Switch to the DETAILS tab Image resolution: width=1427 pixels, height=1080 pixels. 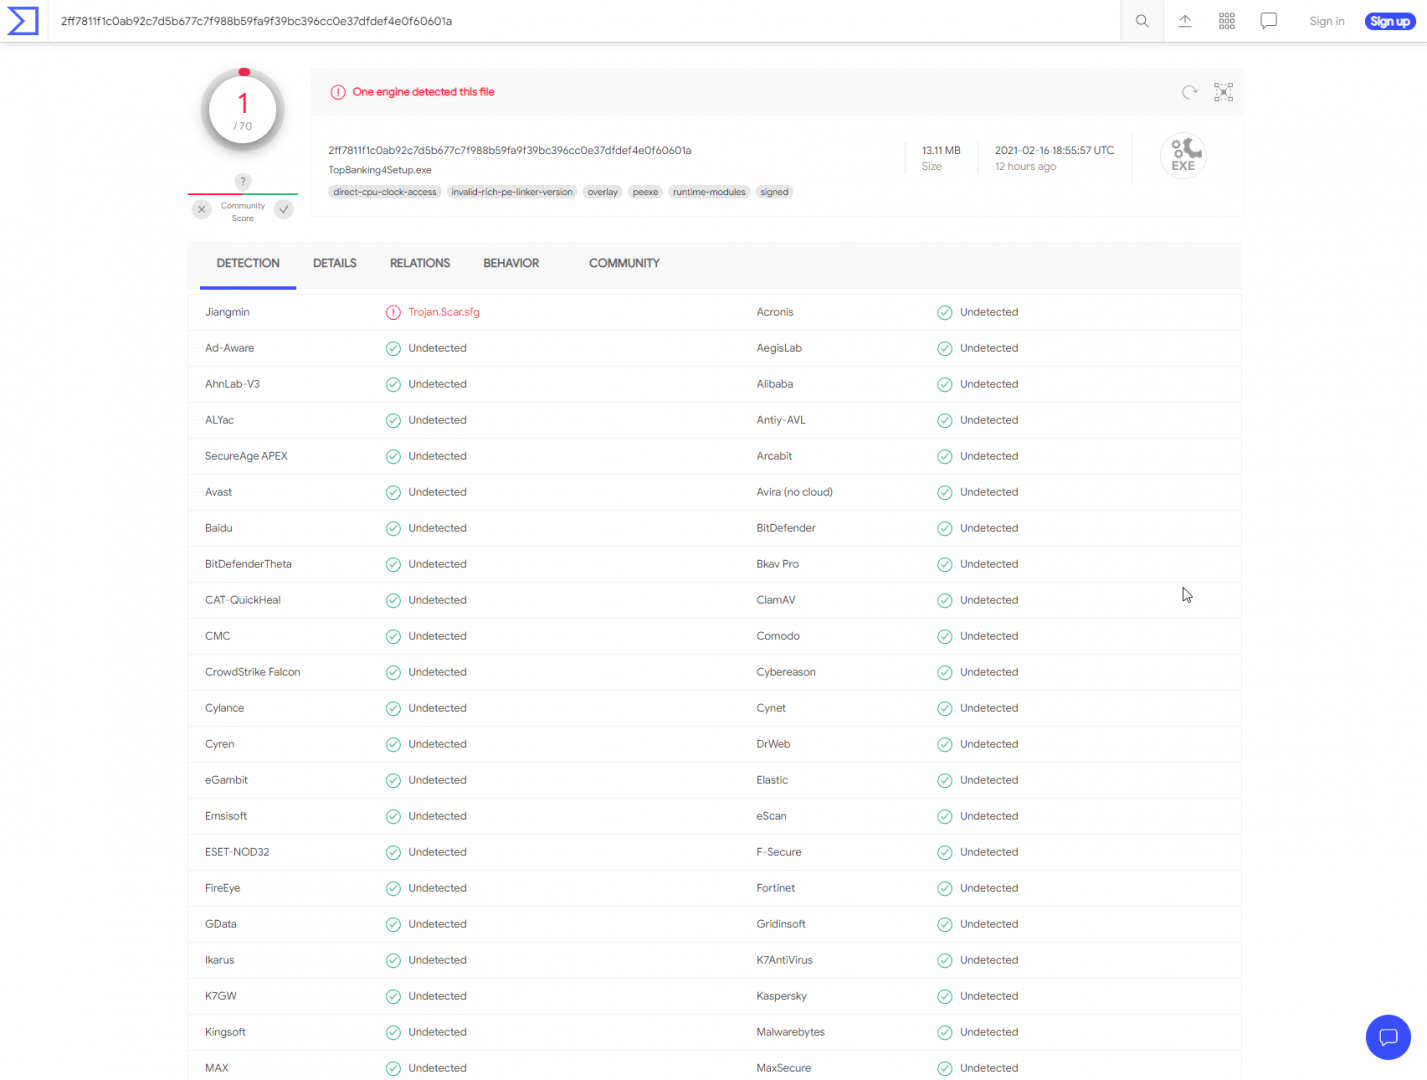334,263
